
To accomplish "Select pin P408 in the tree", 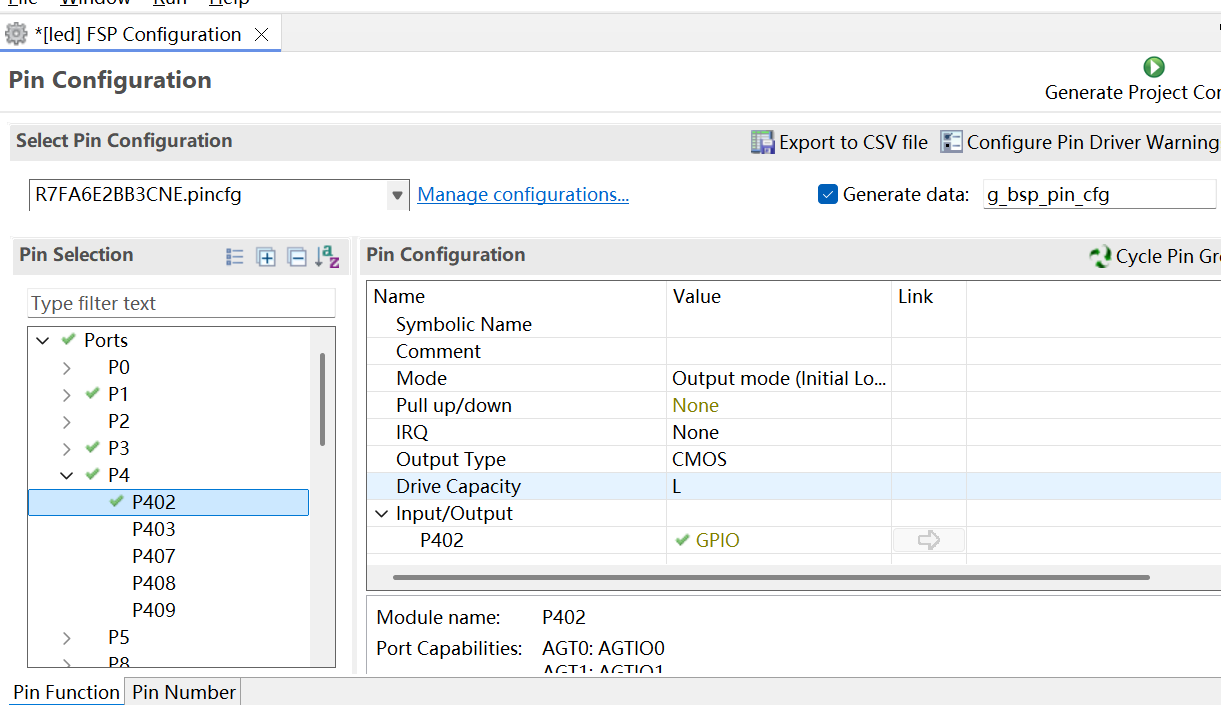I will point(153,583).
